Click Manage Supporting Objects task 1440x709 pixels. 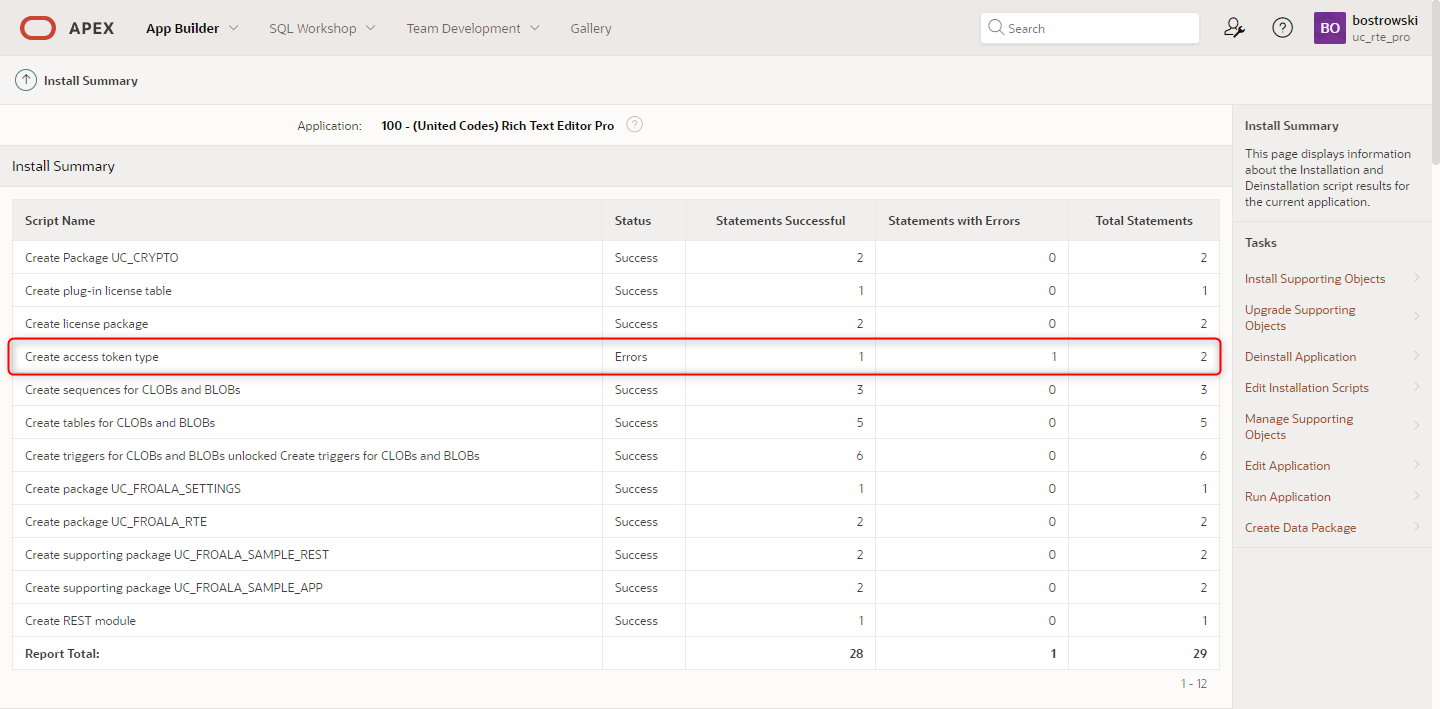point(1299,427)
